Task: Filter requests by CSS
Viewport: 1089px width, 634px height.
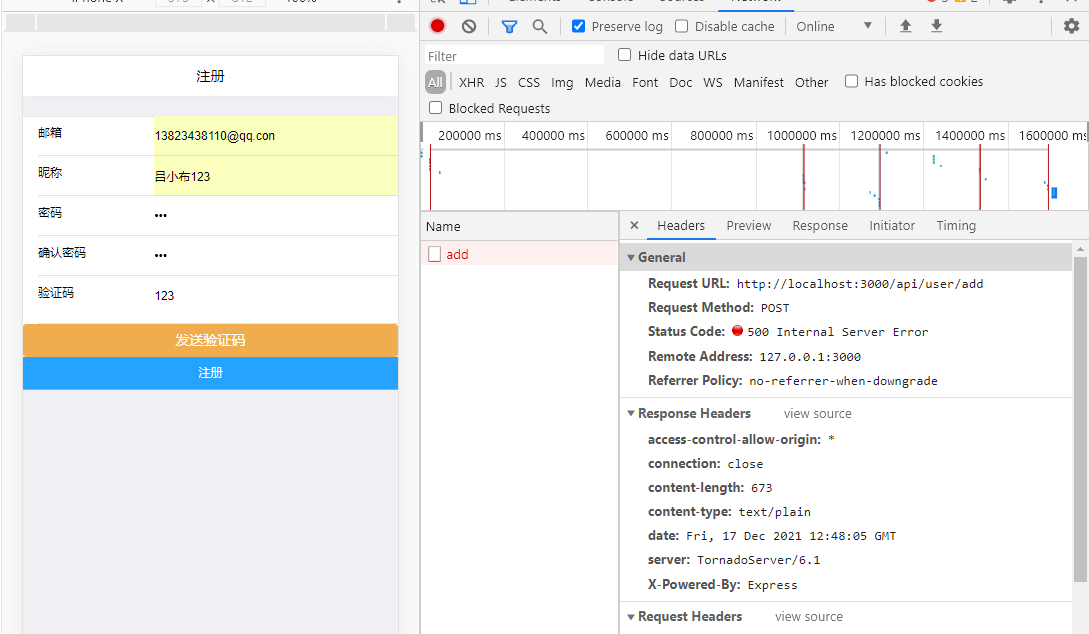Action: coord(529,83)
